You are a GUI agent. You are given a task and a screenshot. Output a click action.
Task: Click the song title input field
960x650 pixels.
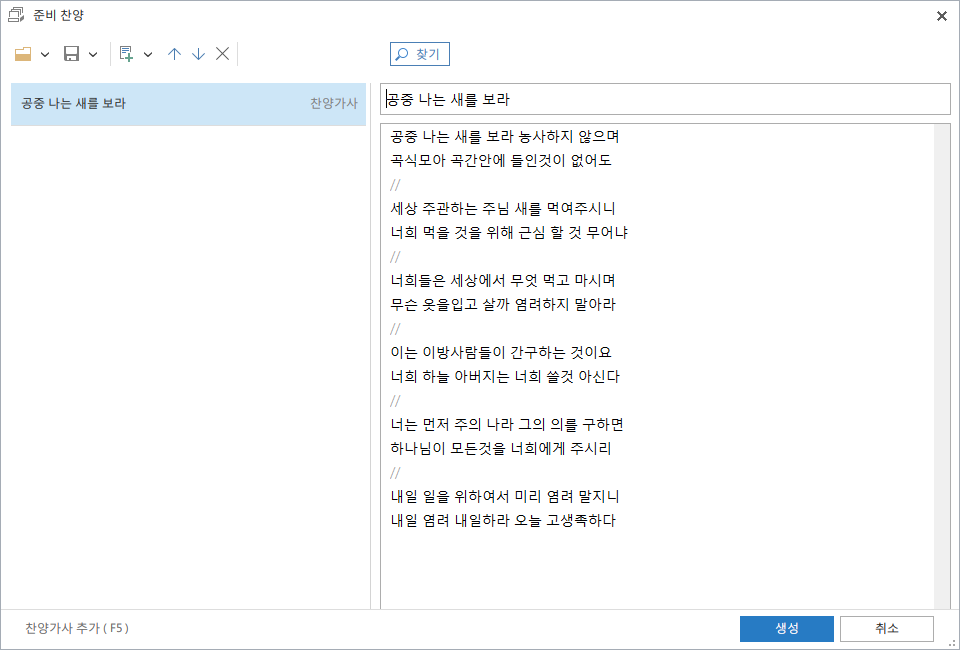pyautogui.click(x=665, y=99)
